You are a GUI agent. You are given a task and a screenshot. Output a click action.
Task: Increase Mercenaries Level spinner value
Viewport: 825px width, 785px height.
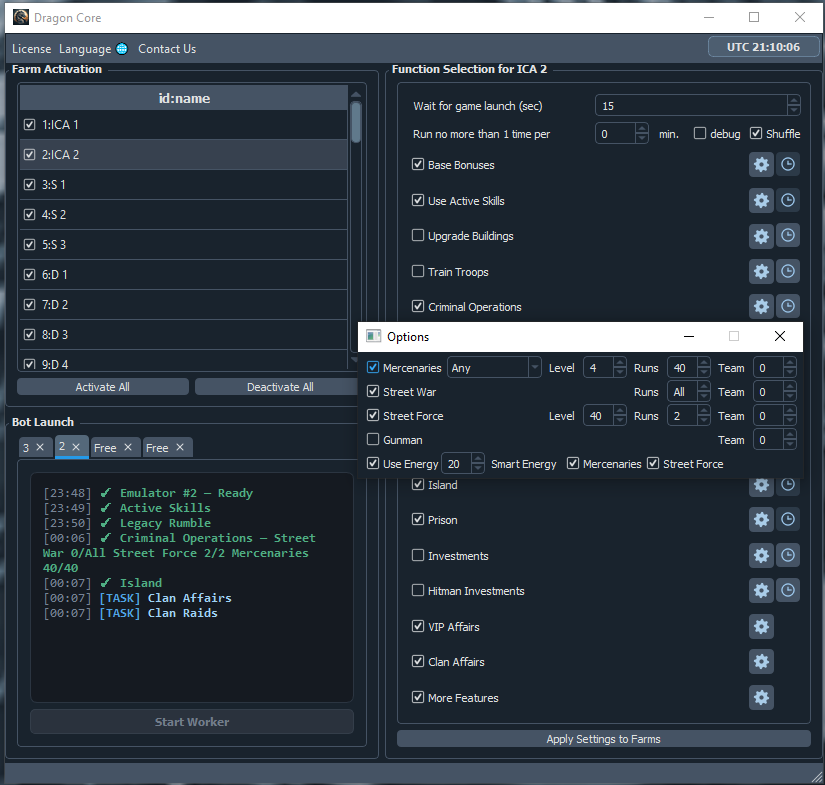click(620, 363)
